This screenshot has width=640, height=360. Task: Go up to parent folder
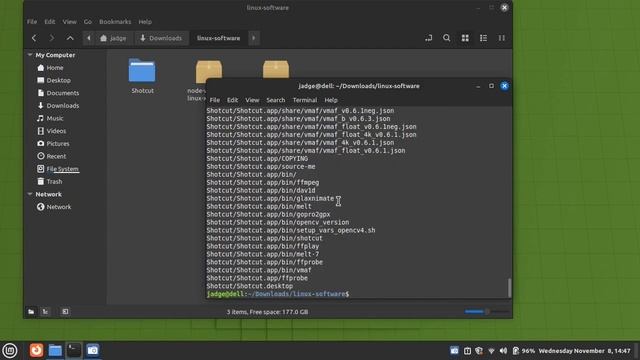pyautogui.click(x=70, y=38)
